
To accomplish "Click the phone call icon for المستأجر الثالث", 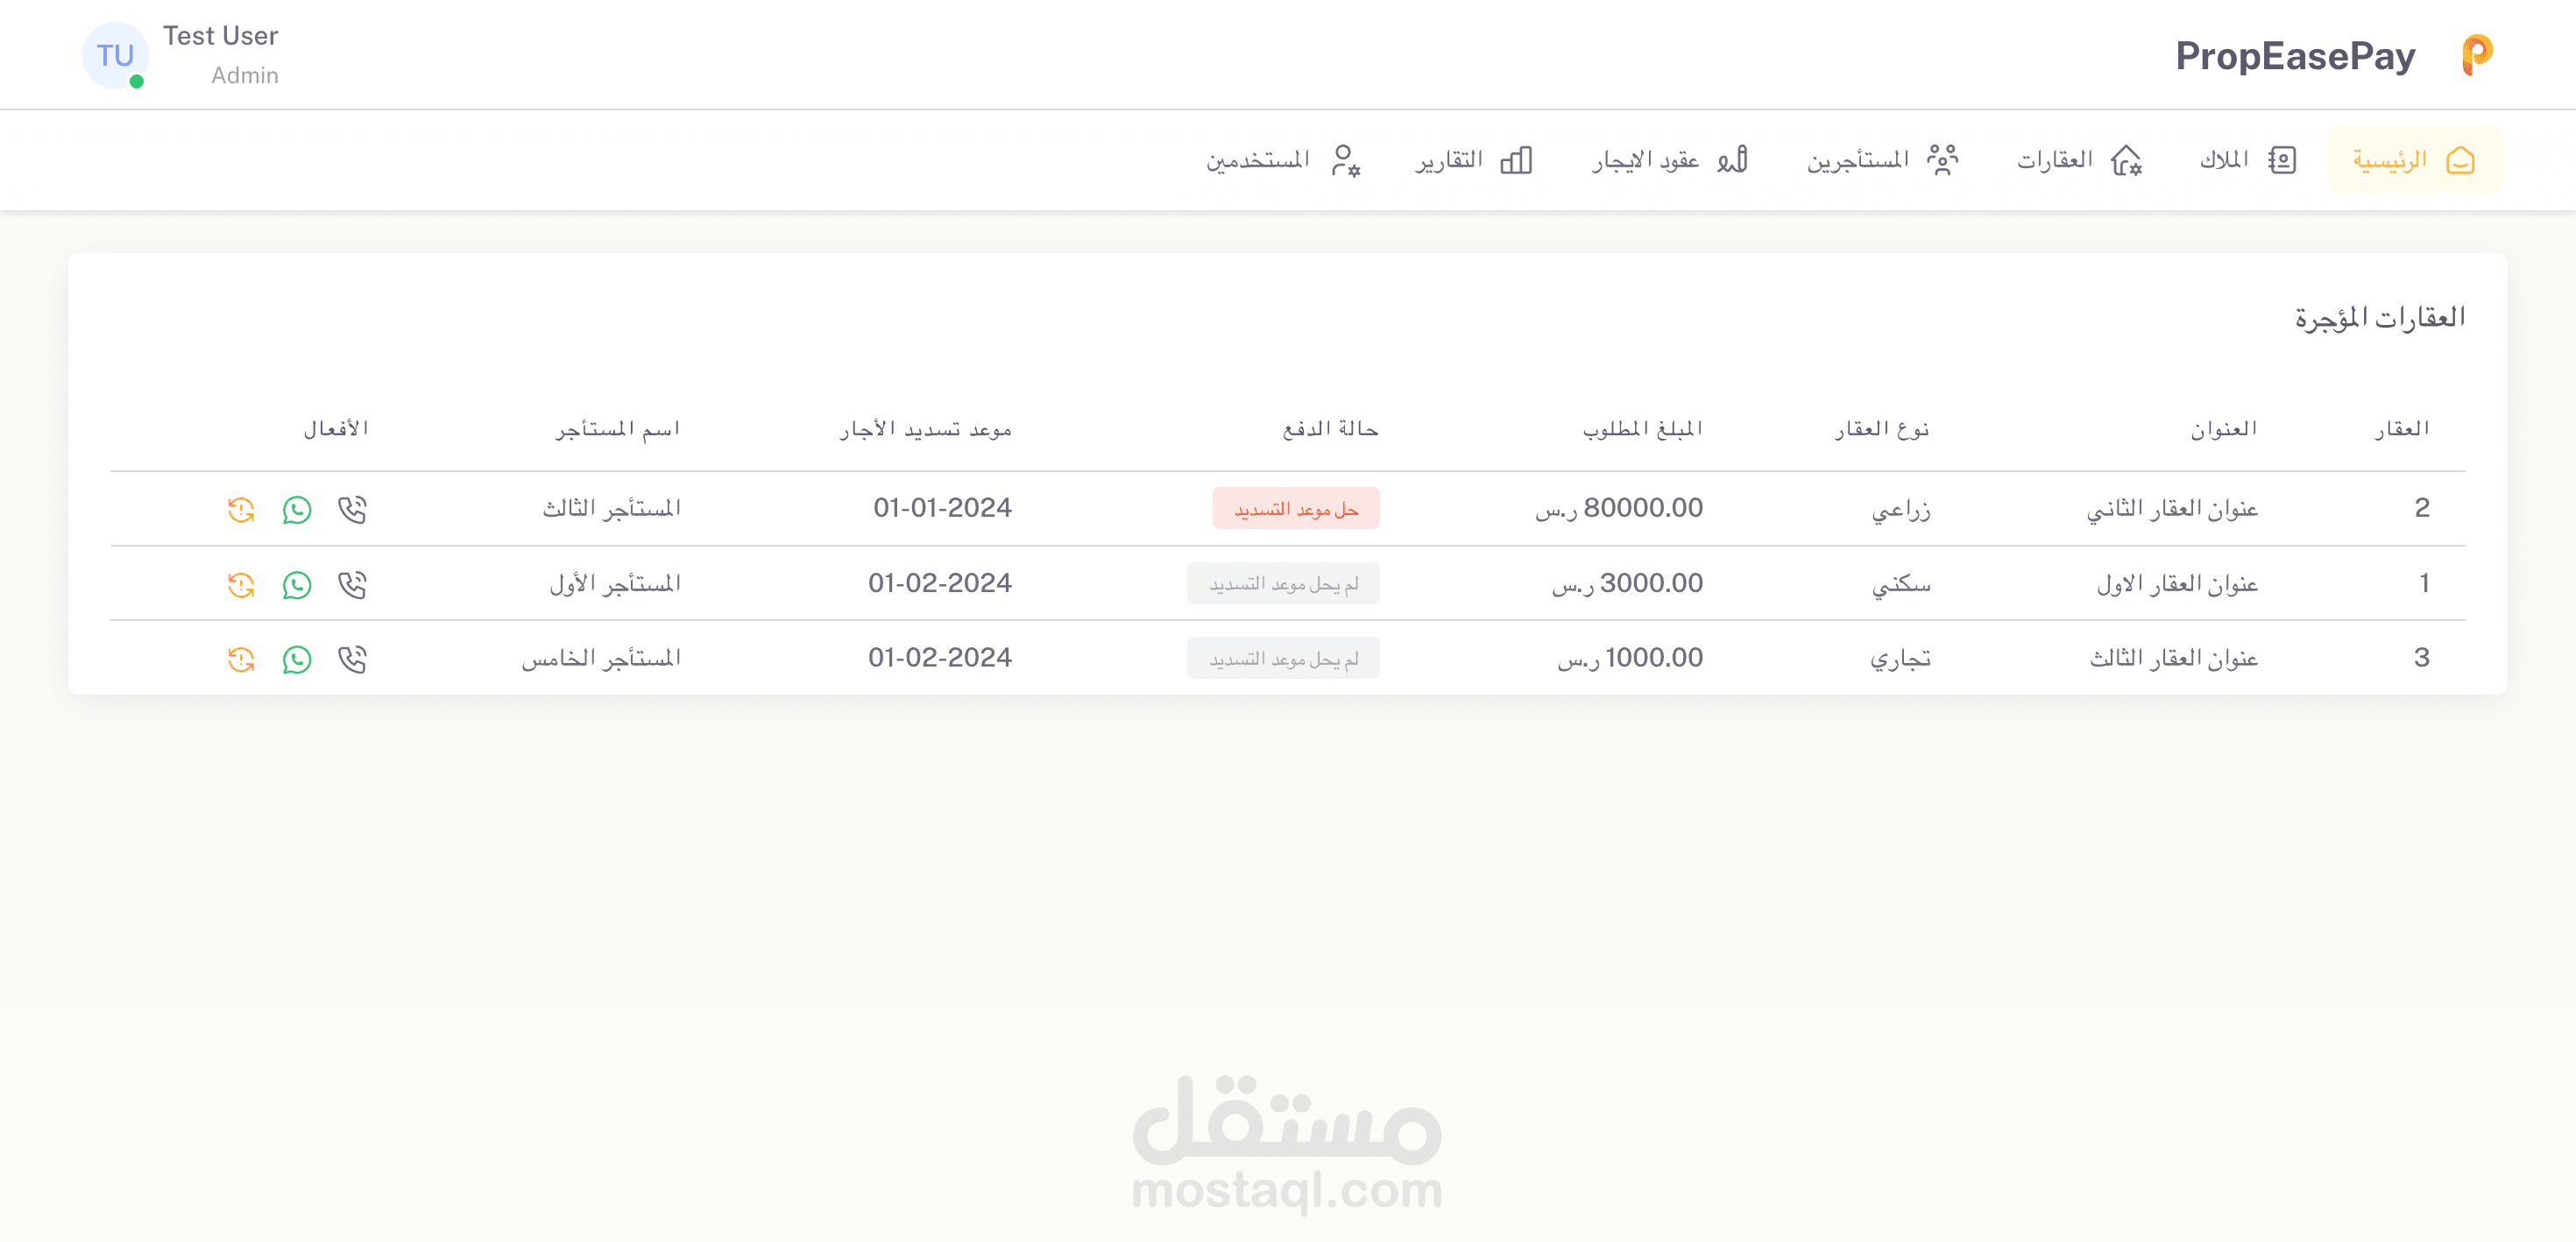I will click(x=352, y=509).
